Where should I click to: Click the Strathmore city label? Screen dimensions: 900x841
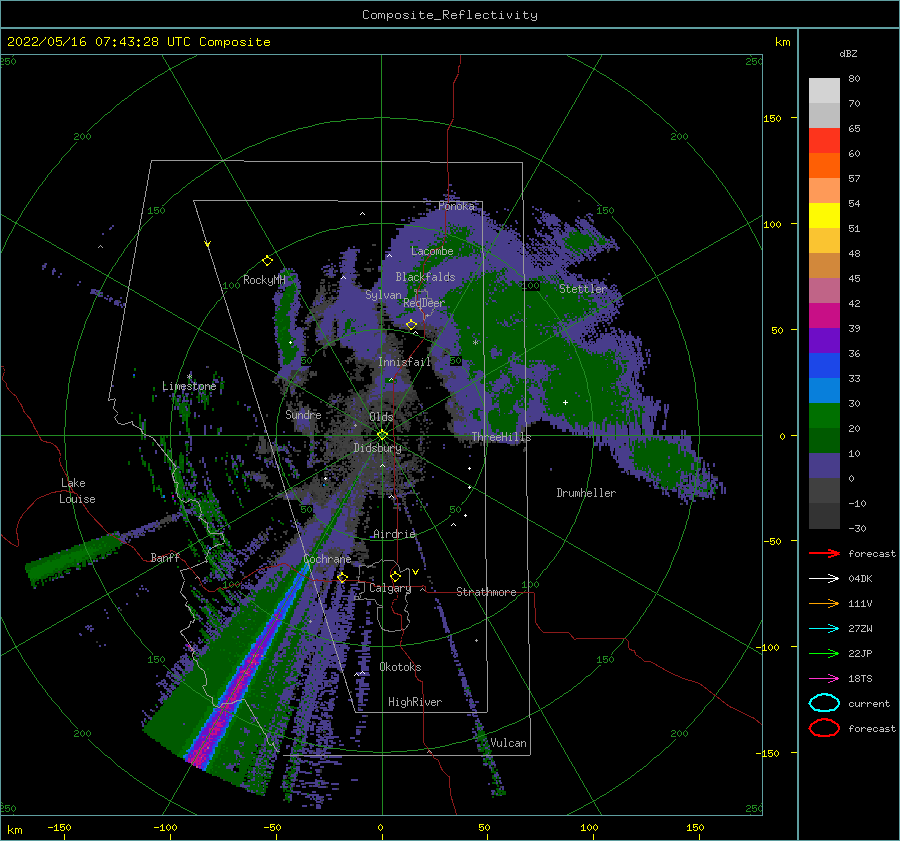point(486,592)
